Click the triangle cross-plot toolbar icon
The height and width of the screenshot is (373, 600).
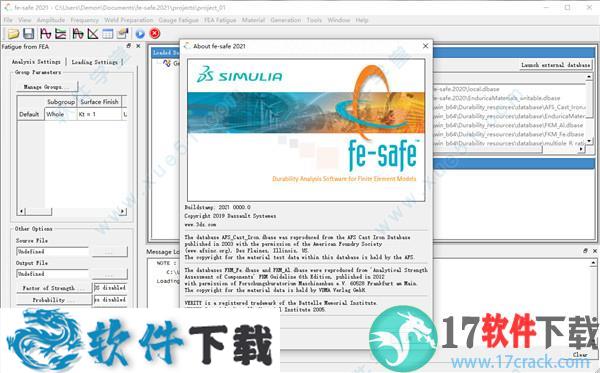click(93, 34)
